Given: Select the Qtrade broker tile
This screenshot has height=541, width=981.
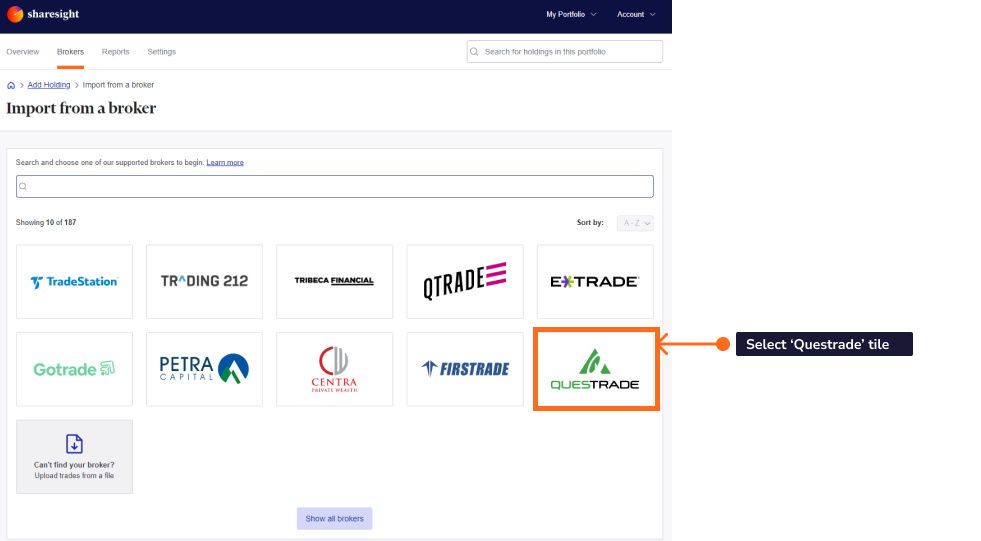Looking at the screenshot, I should point(465,281).
